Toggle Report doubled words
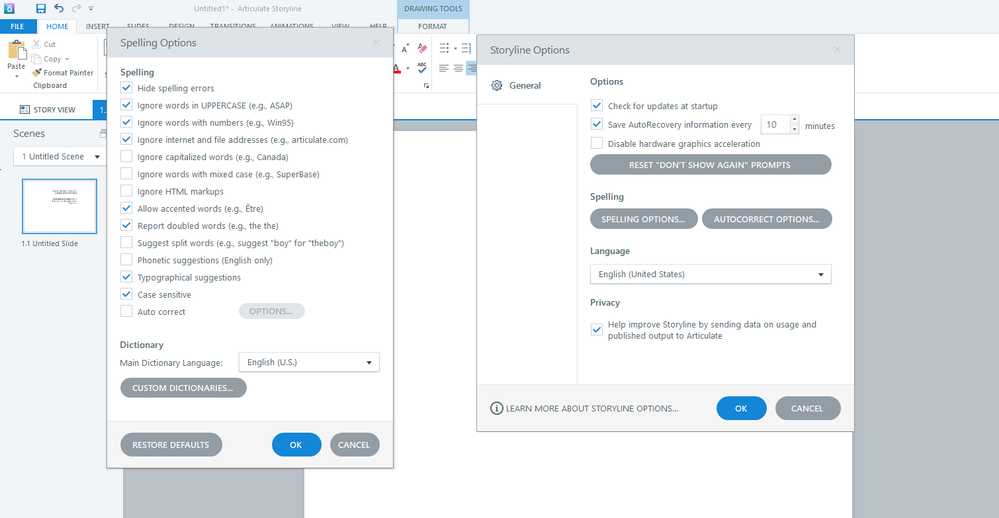The image size is (999, 518). point(126,226)
